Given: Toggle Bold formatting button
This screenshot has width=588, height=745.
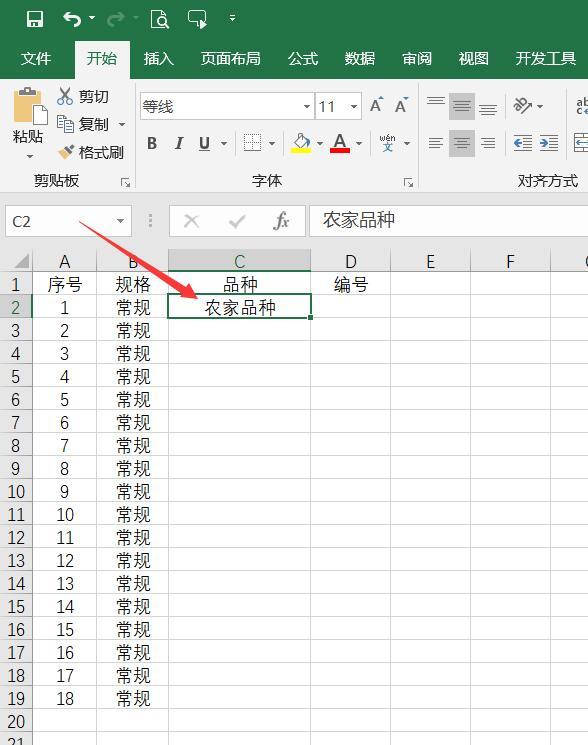Looking at the screenshot, I should (x=152, y=143).
